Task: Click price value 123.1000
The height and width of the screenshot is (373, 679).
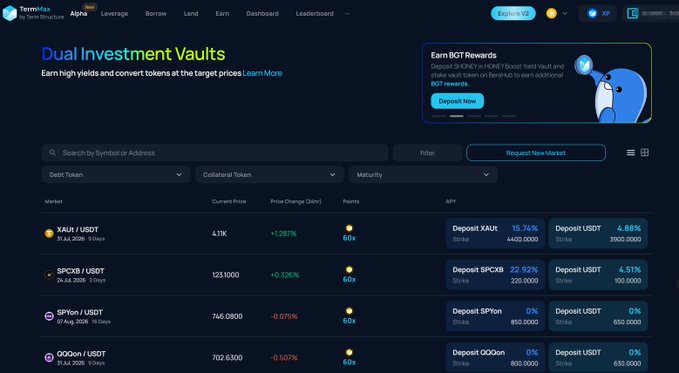Action: point(226,275)
